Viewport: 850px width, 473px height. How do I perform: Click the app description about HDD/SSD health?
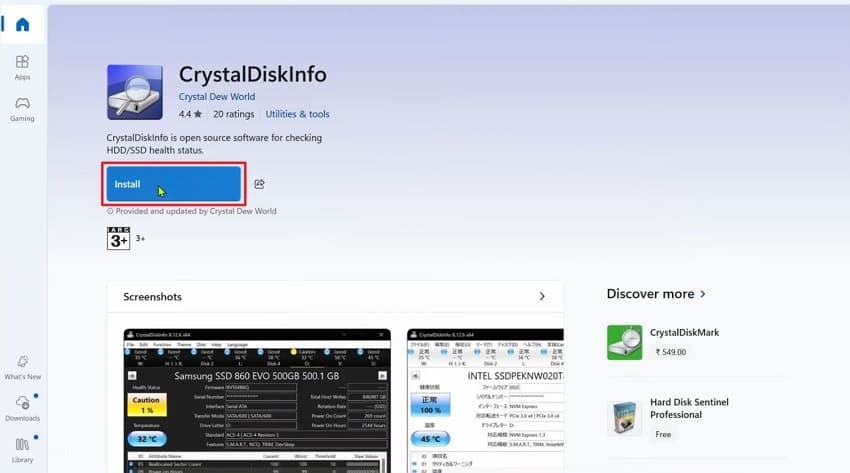214,144
